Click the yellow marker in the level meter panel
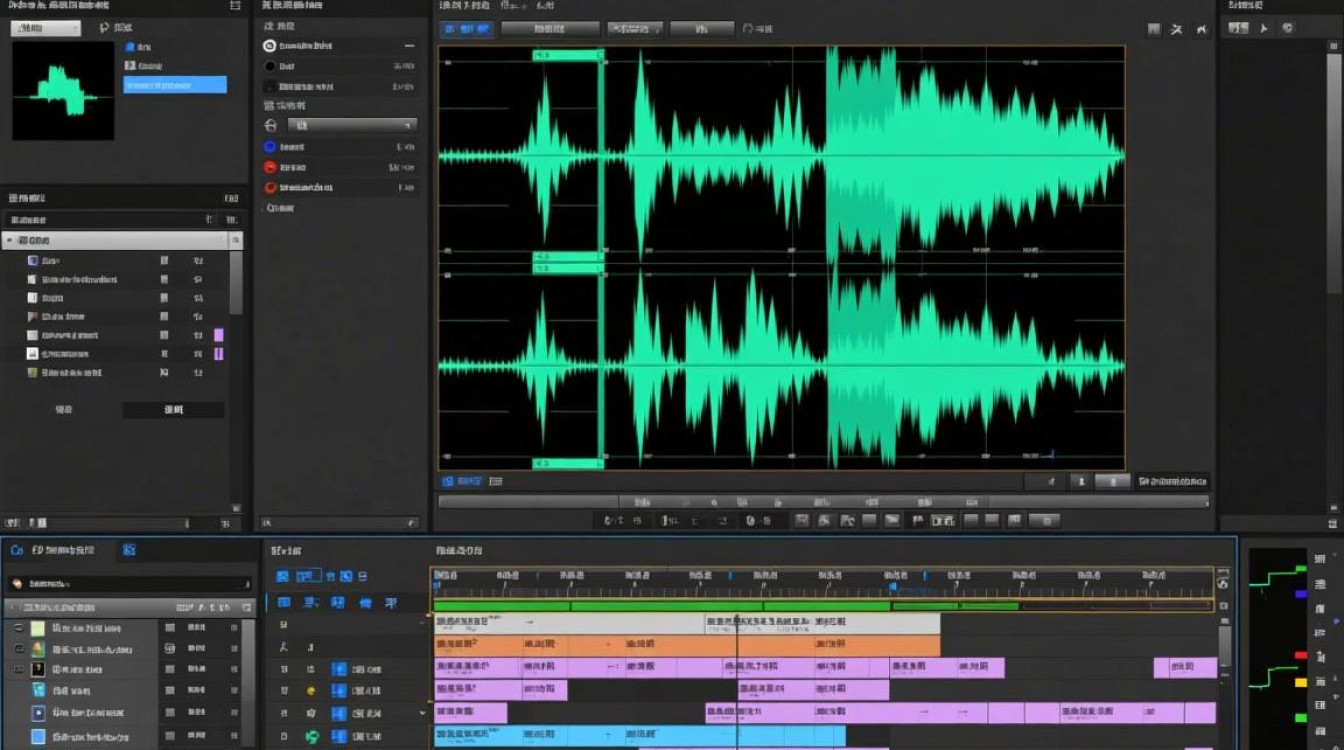 pos(1301,682)
